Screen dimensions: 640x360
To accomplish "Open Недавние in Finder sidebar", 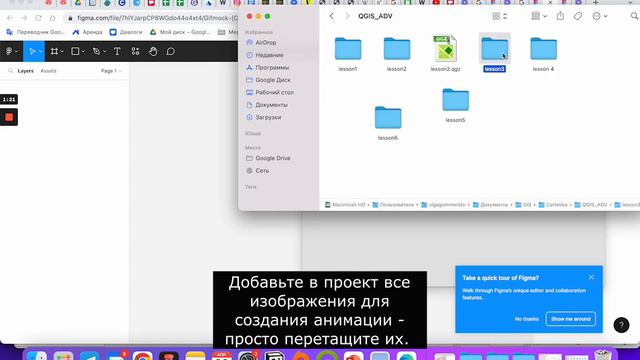I will pos(269,55).
